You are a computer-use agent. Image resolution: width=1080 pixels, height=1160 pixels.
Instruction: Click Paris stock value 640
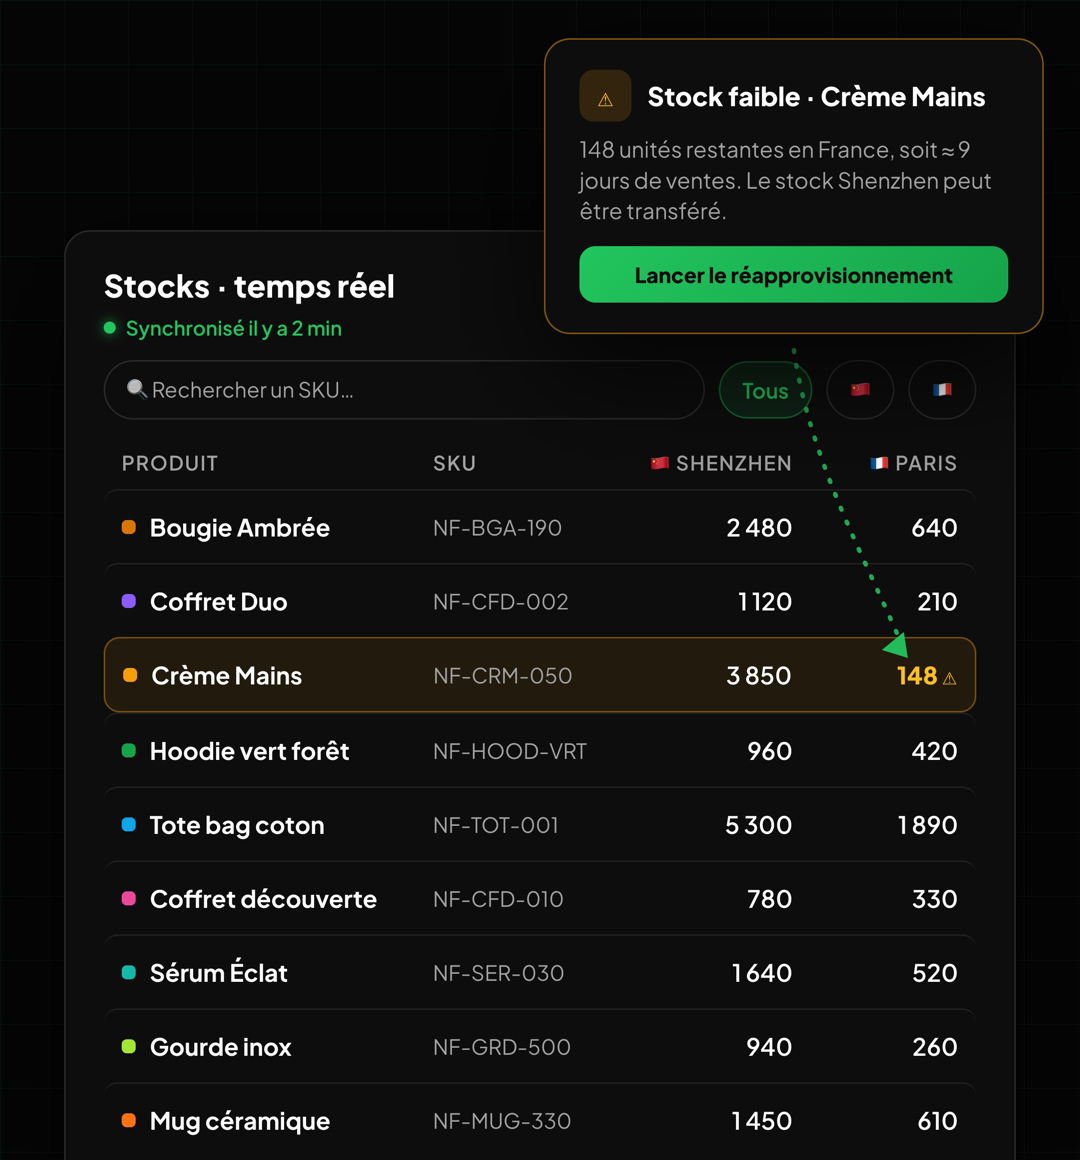coord(934,527)
